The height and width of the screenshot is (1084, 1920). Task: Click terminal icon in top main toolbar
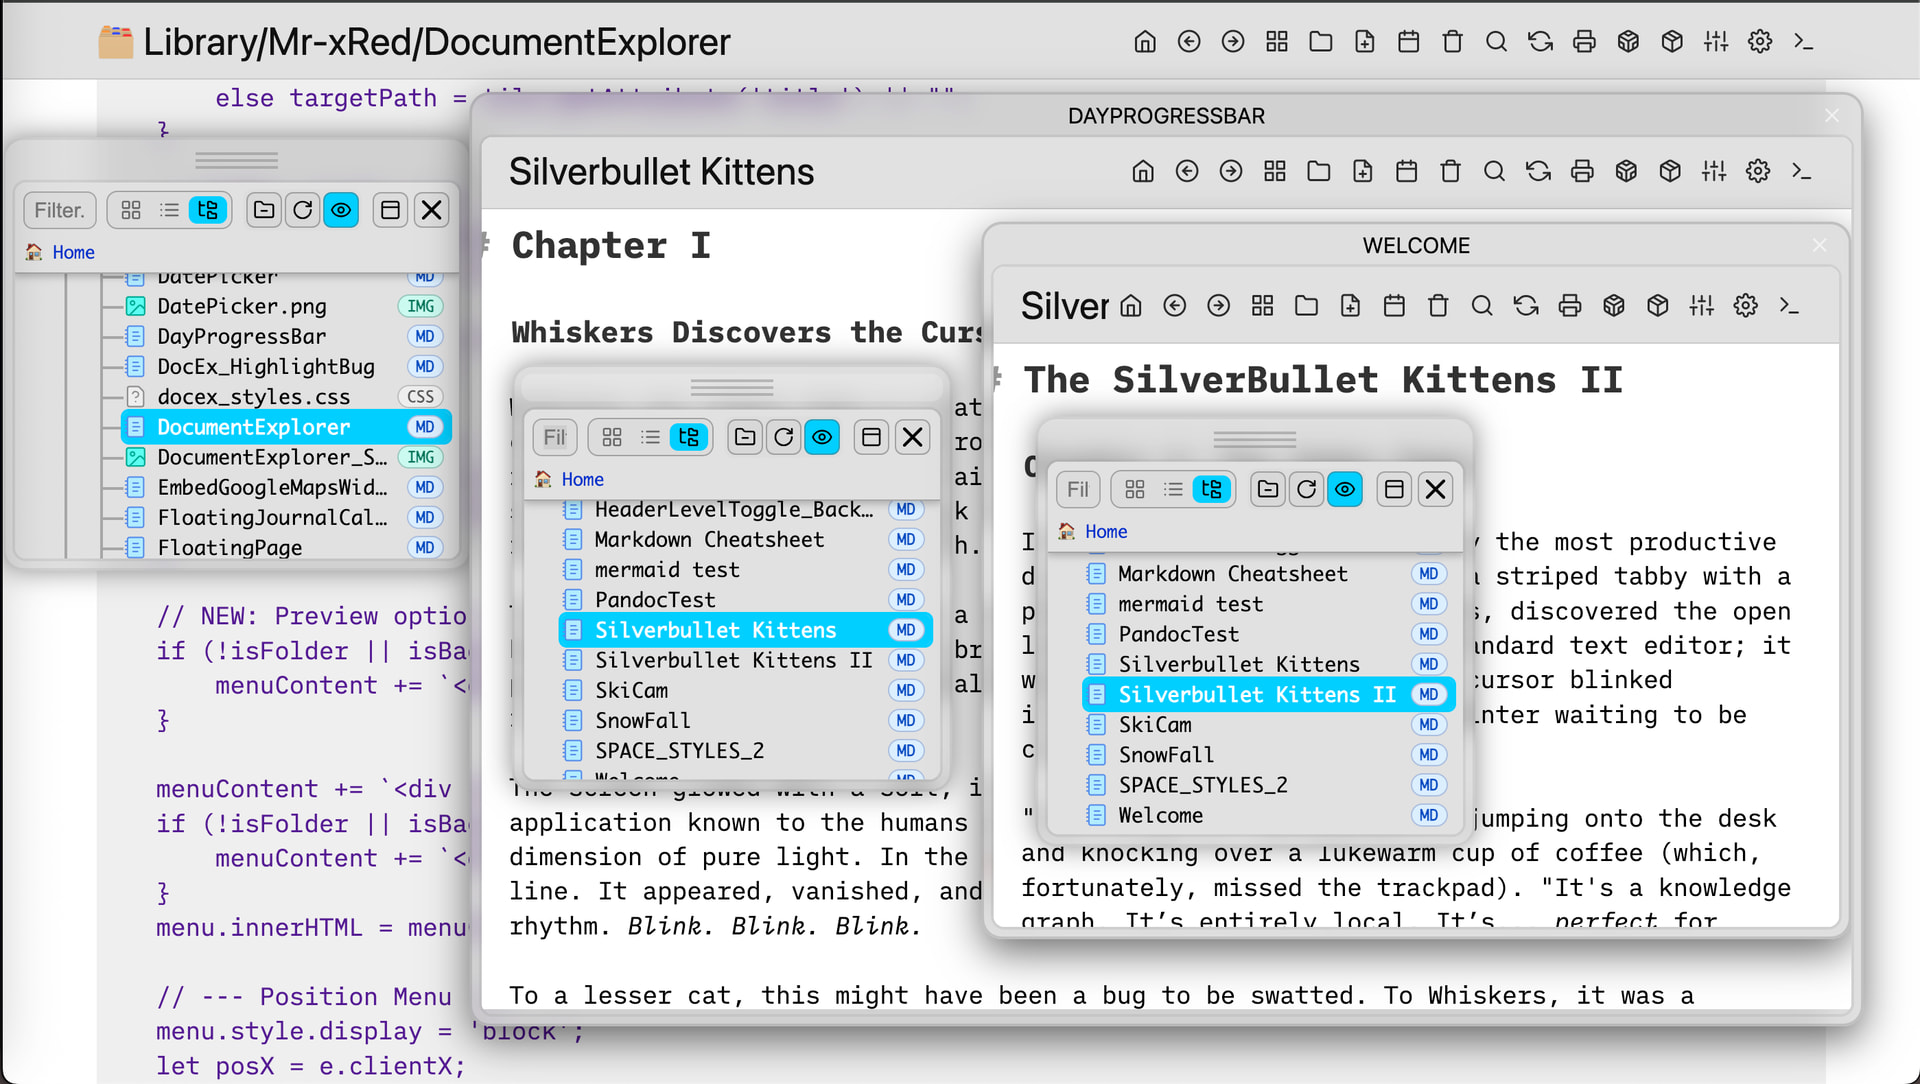point(1803,42)
